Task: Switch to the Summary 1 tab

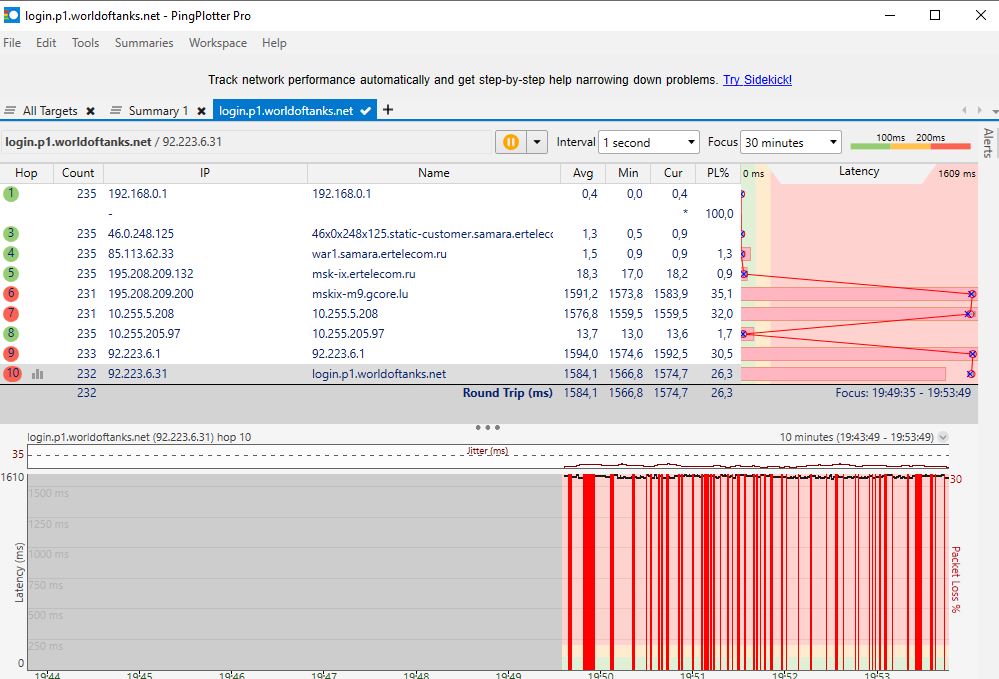Action: (x=158, y=111)
